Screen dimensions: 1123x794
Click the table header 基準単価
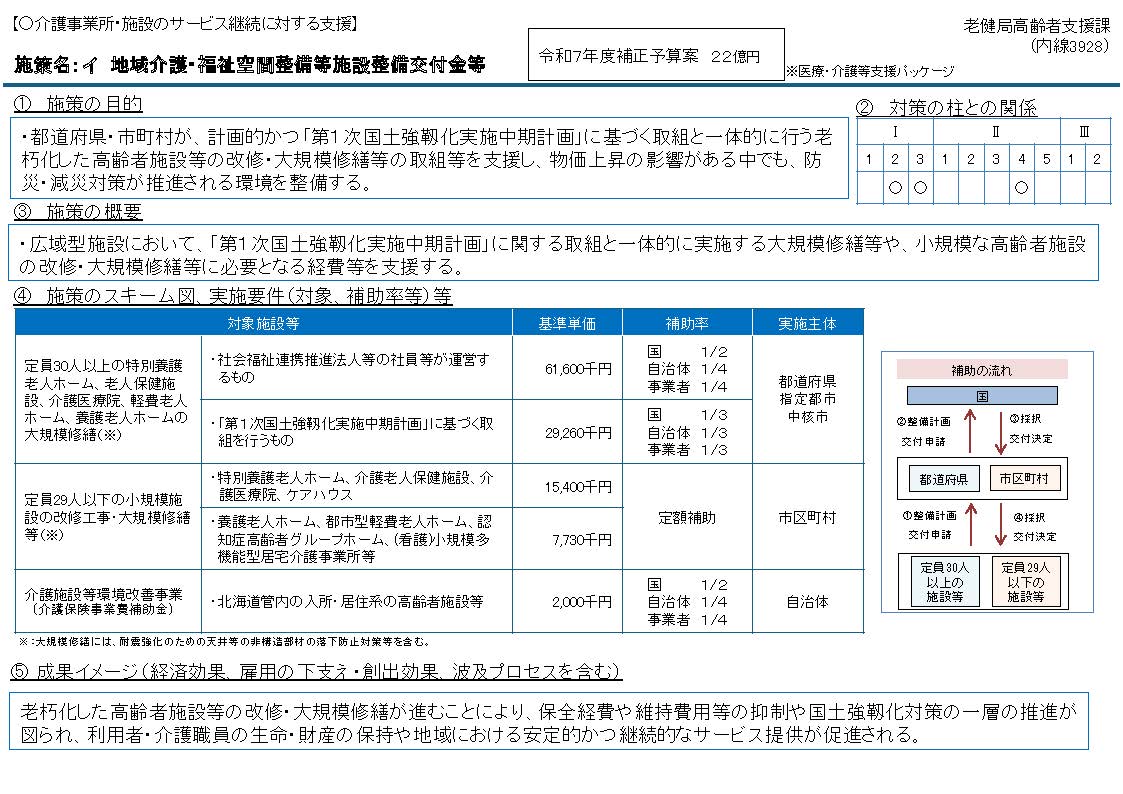567,323
